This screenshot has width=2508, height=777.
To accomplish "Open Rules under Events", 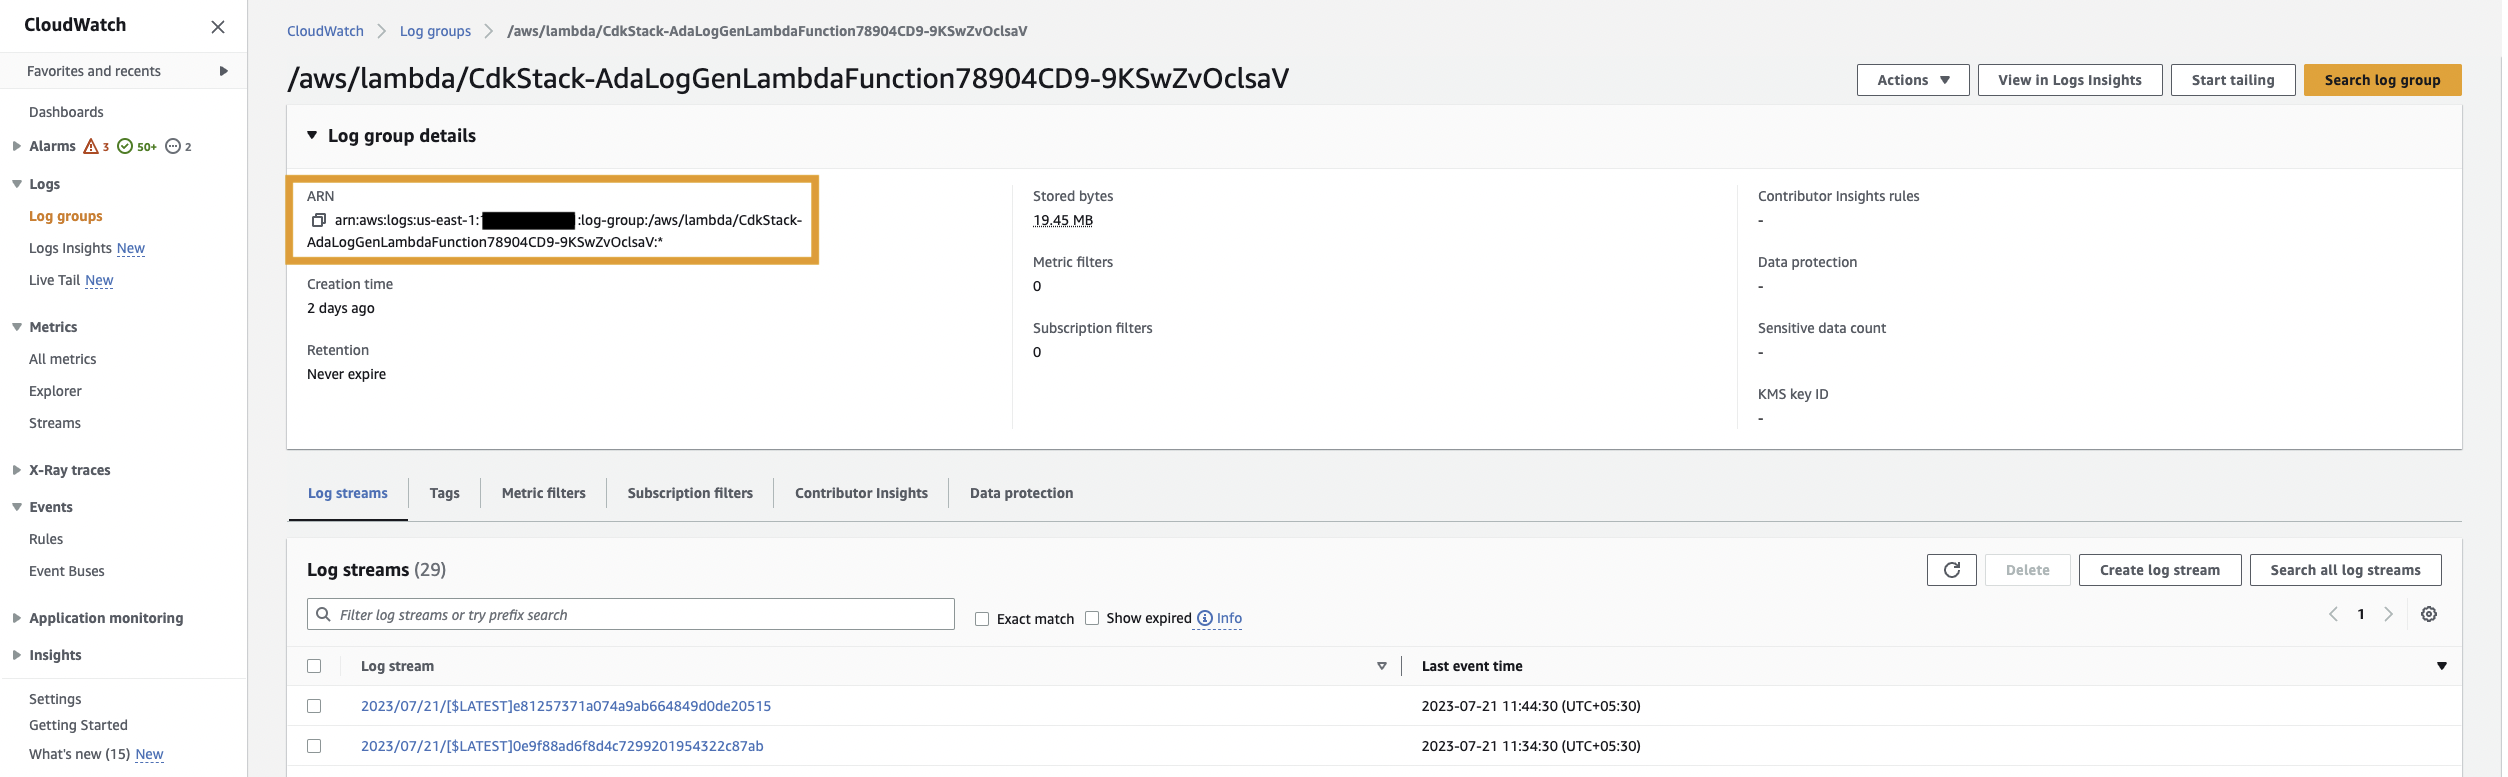I will tap(46, 539).
